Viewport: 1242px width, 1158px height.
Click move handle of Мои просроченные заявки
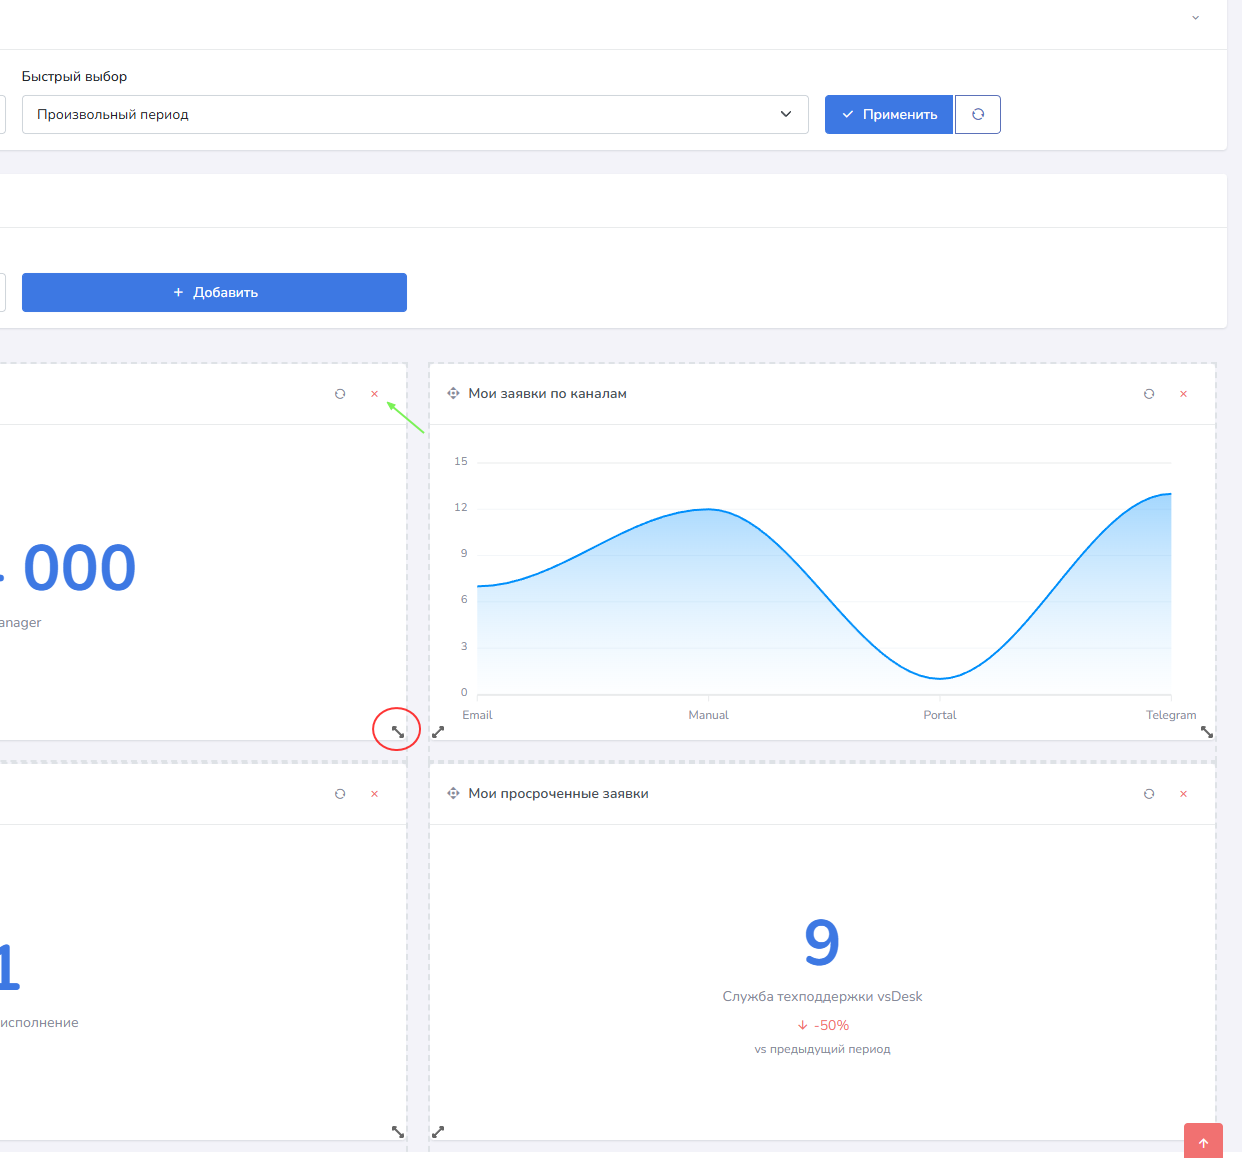tap(453, 794)
